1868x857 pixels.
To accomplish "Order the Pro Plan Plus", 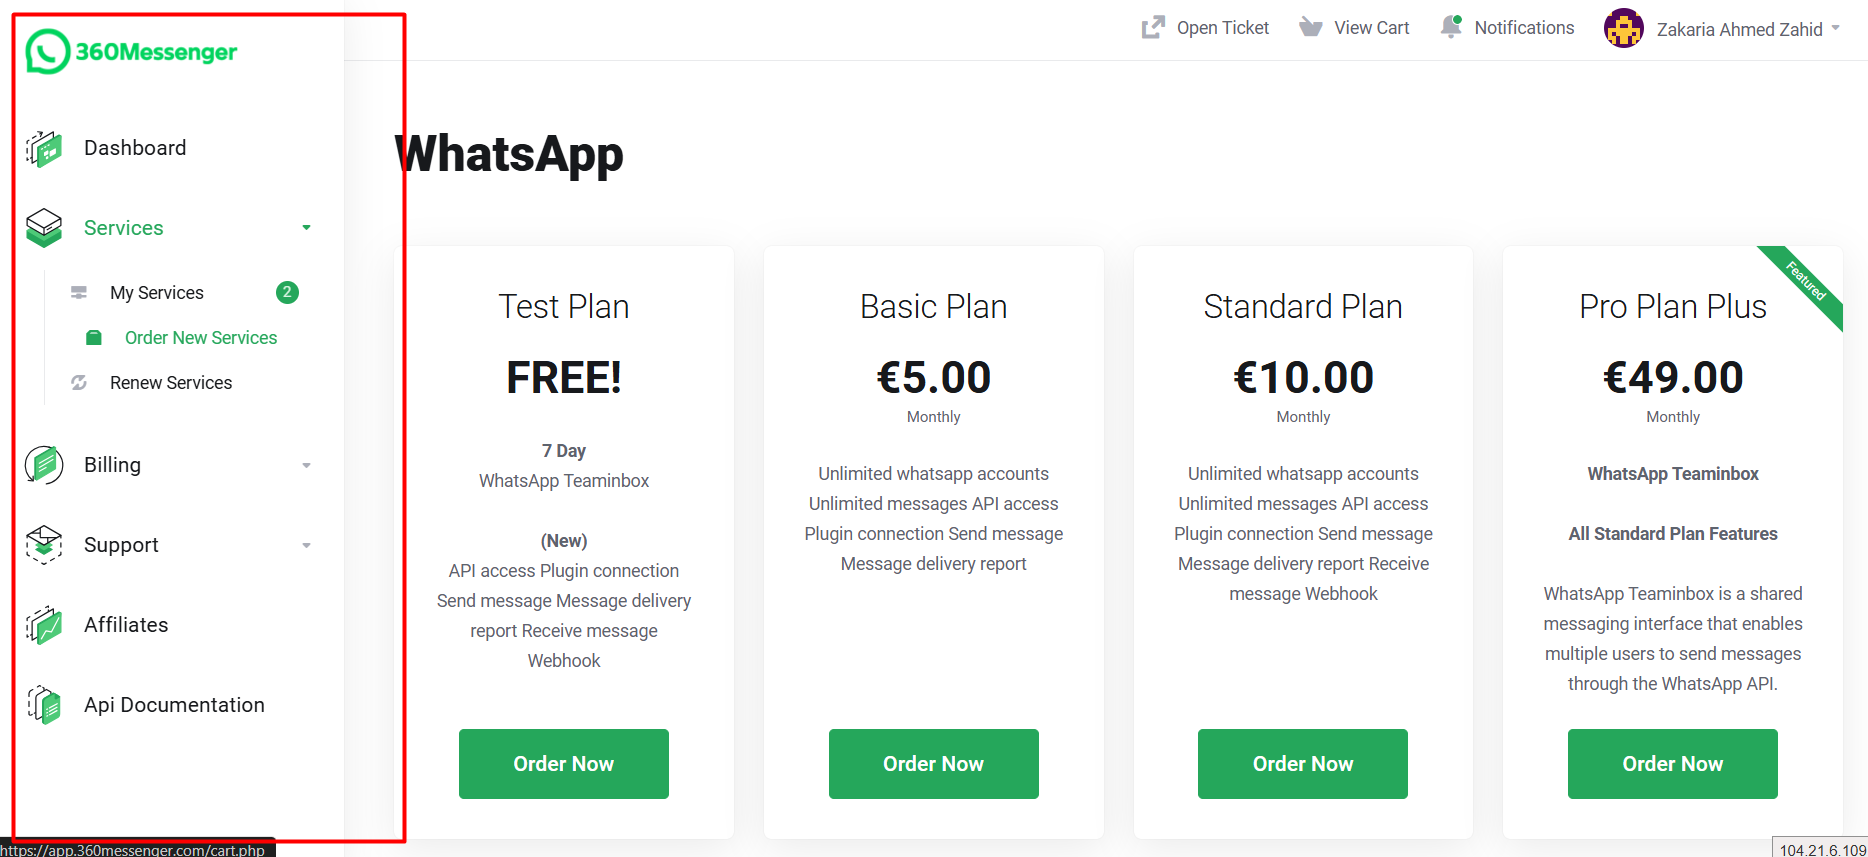I will point(1673,764).
